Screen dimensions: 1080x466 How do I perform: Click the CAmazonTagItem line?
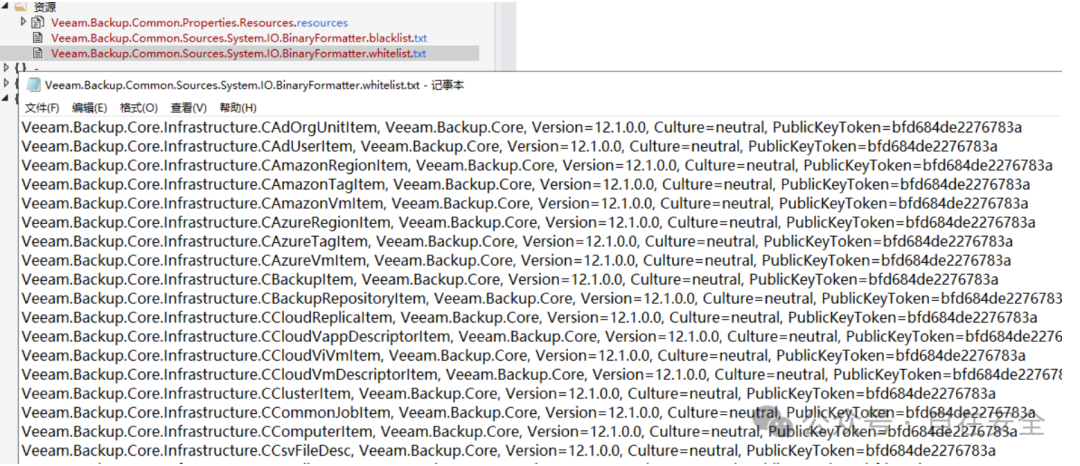coord(526,184)
